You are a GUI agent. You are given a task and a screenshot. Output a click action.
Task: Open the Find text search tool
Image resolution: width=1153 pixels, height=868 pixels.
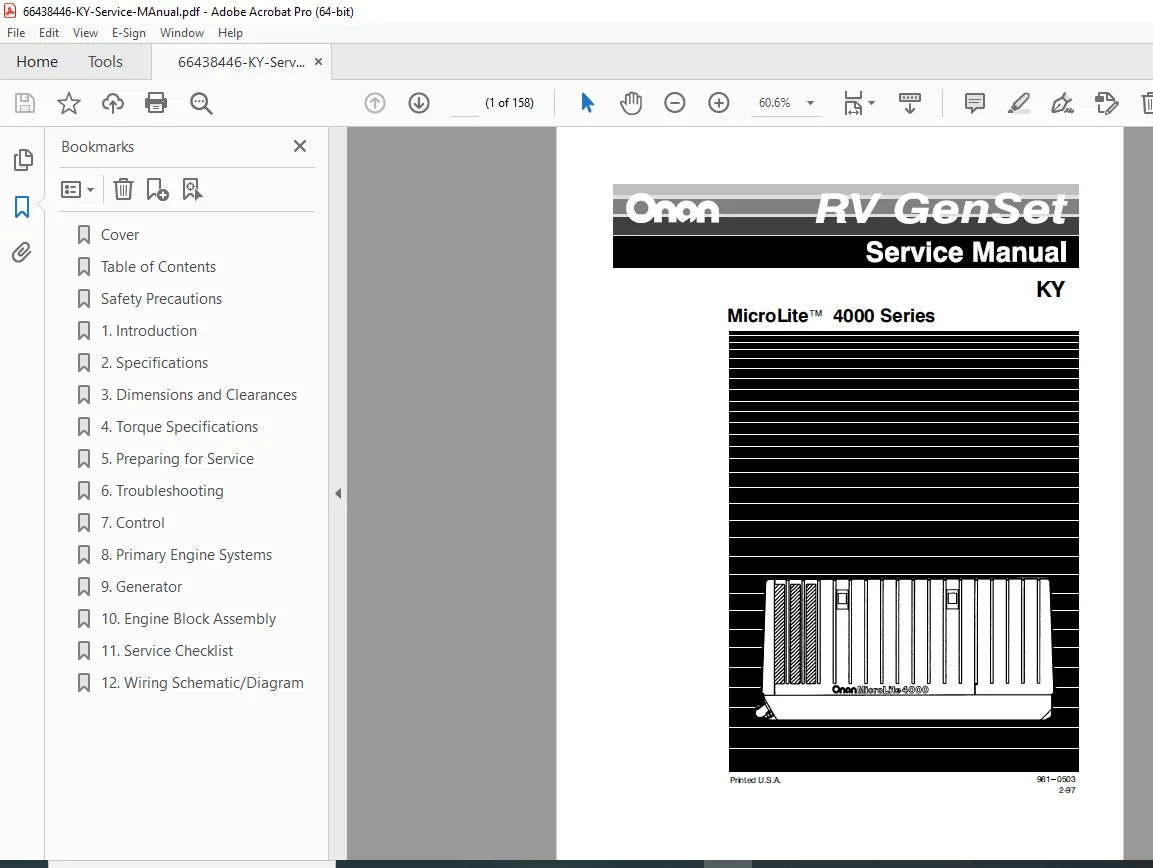(201, 103)
